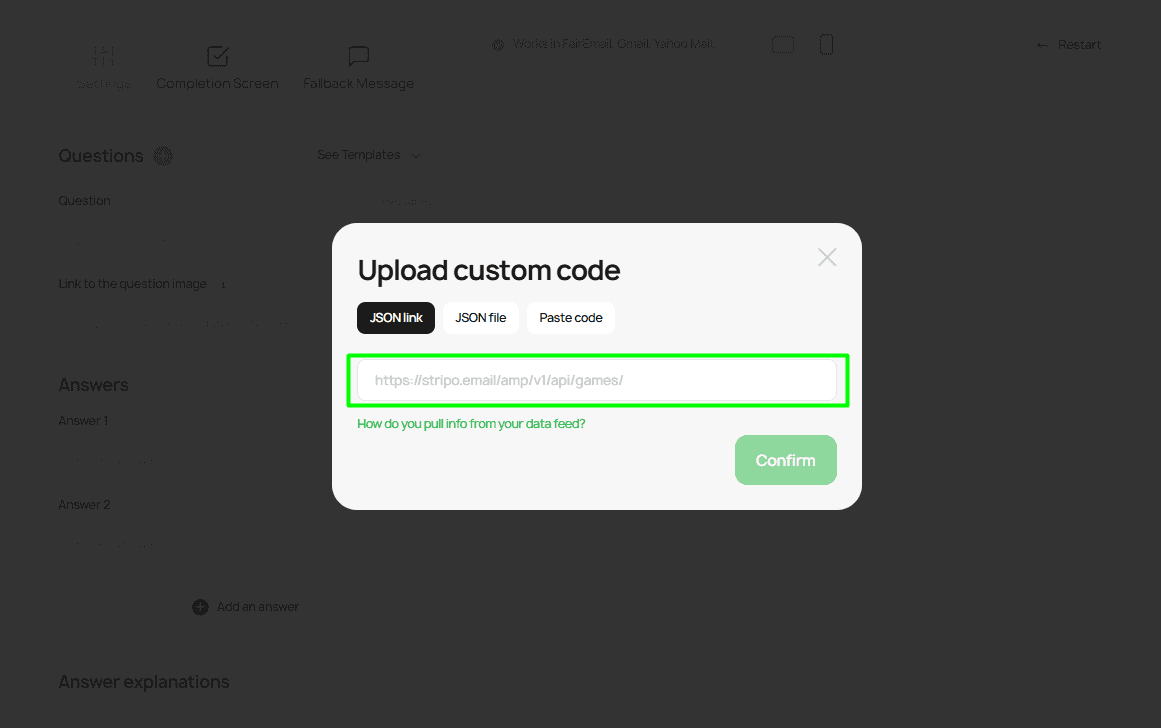Screen dimensions: 1161x728
Task: Switch to the Completion Screen tab
Action: (x=217, y=83)
